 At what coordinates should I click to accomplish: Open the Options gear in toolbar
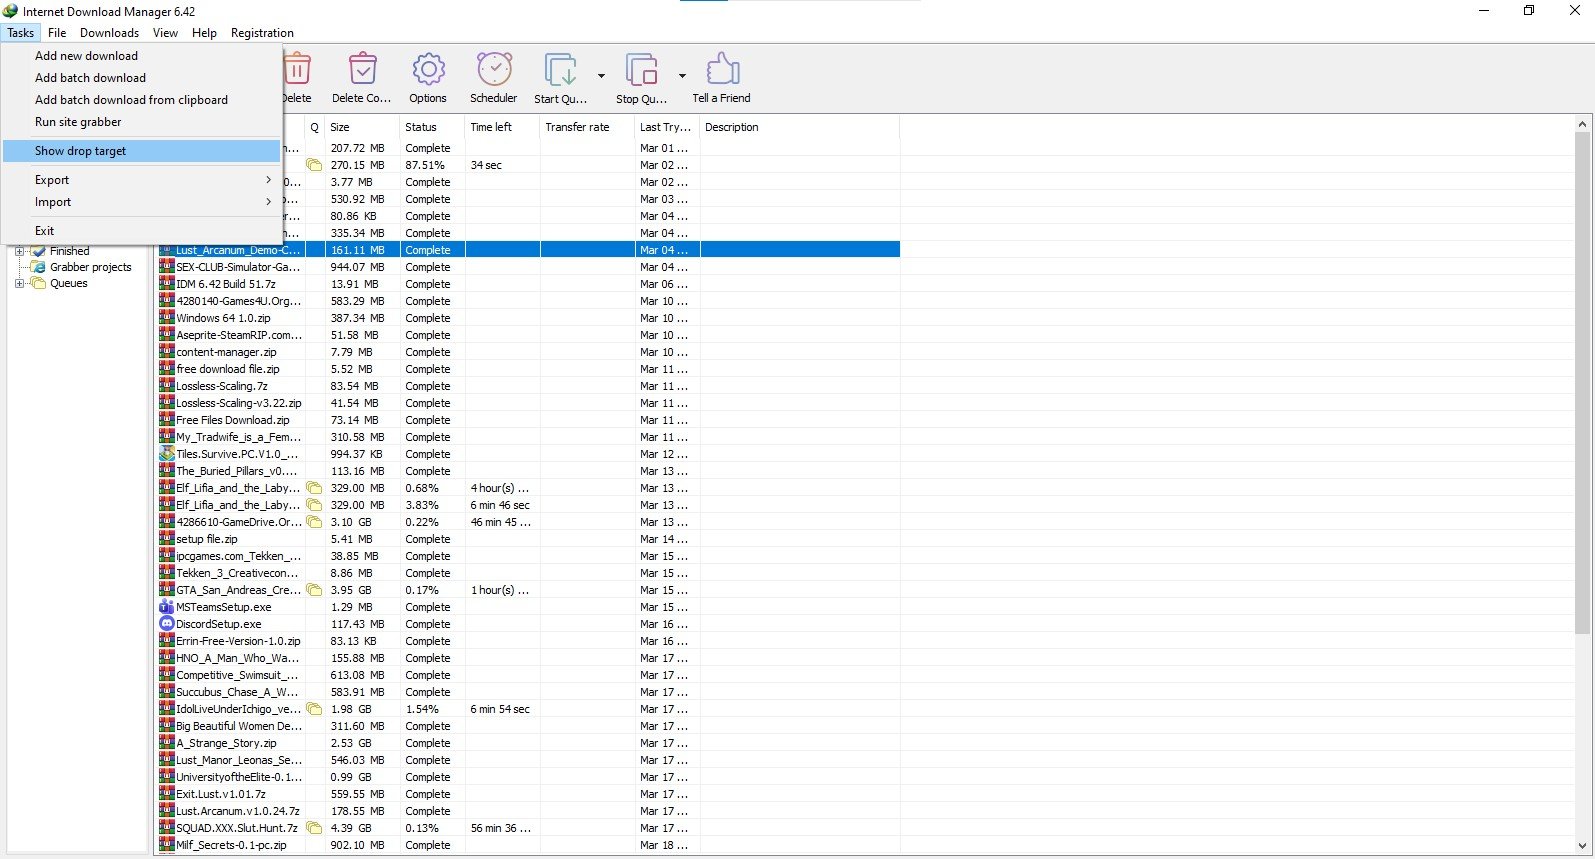(x=428, y=71)
